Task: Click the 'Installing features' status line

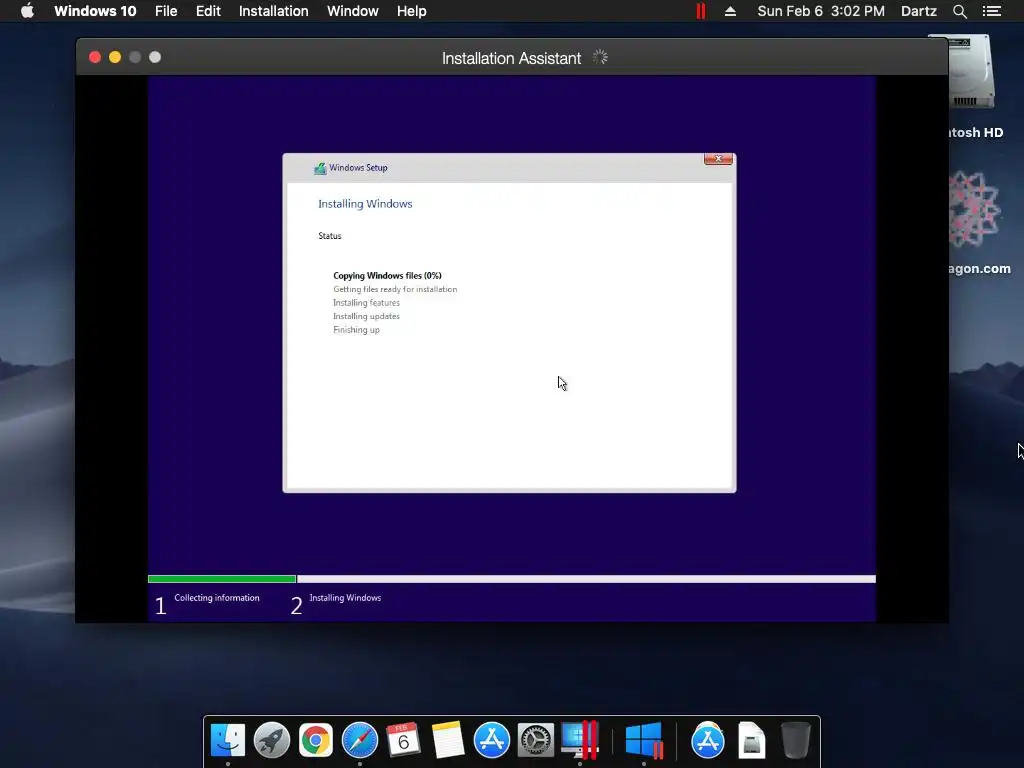Action: click(366, 303)
